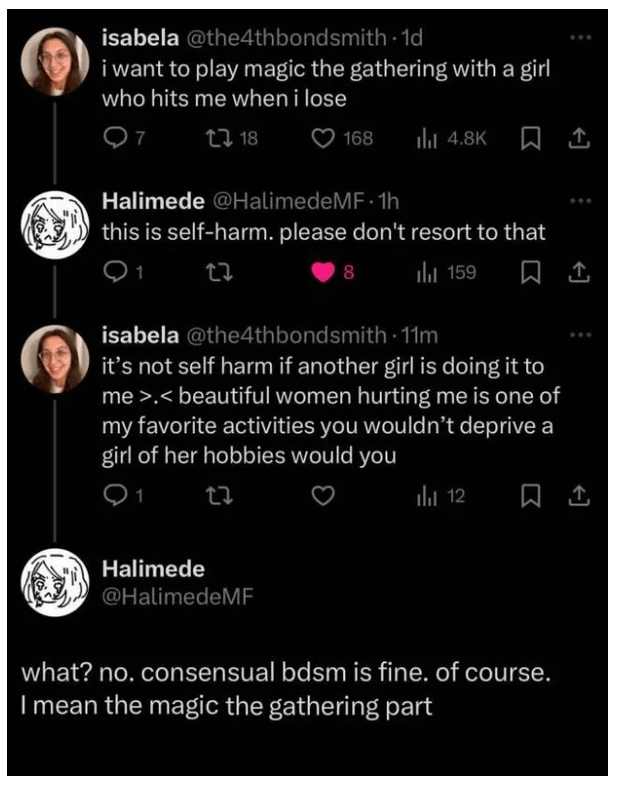Bookmark Halimede's self-harm reply
Screen dimensions: 617x787
pos(530,273)
